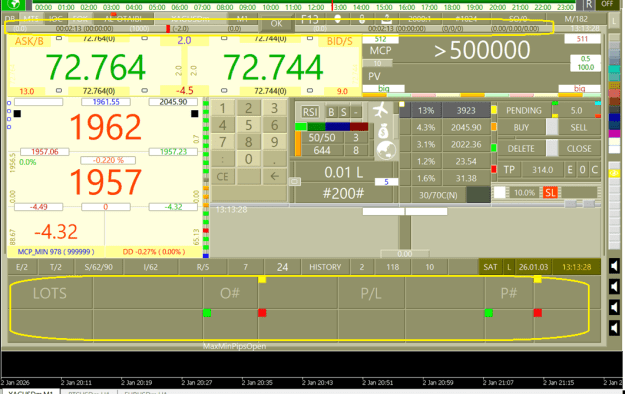Mute using speaker icon beside 13:13:28 clock
The height and width of the screenshot is (394, 625).
click(614, 266)
